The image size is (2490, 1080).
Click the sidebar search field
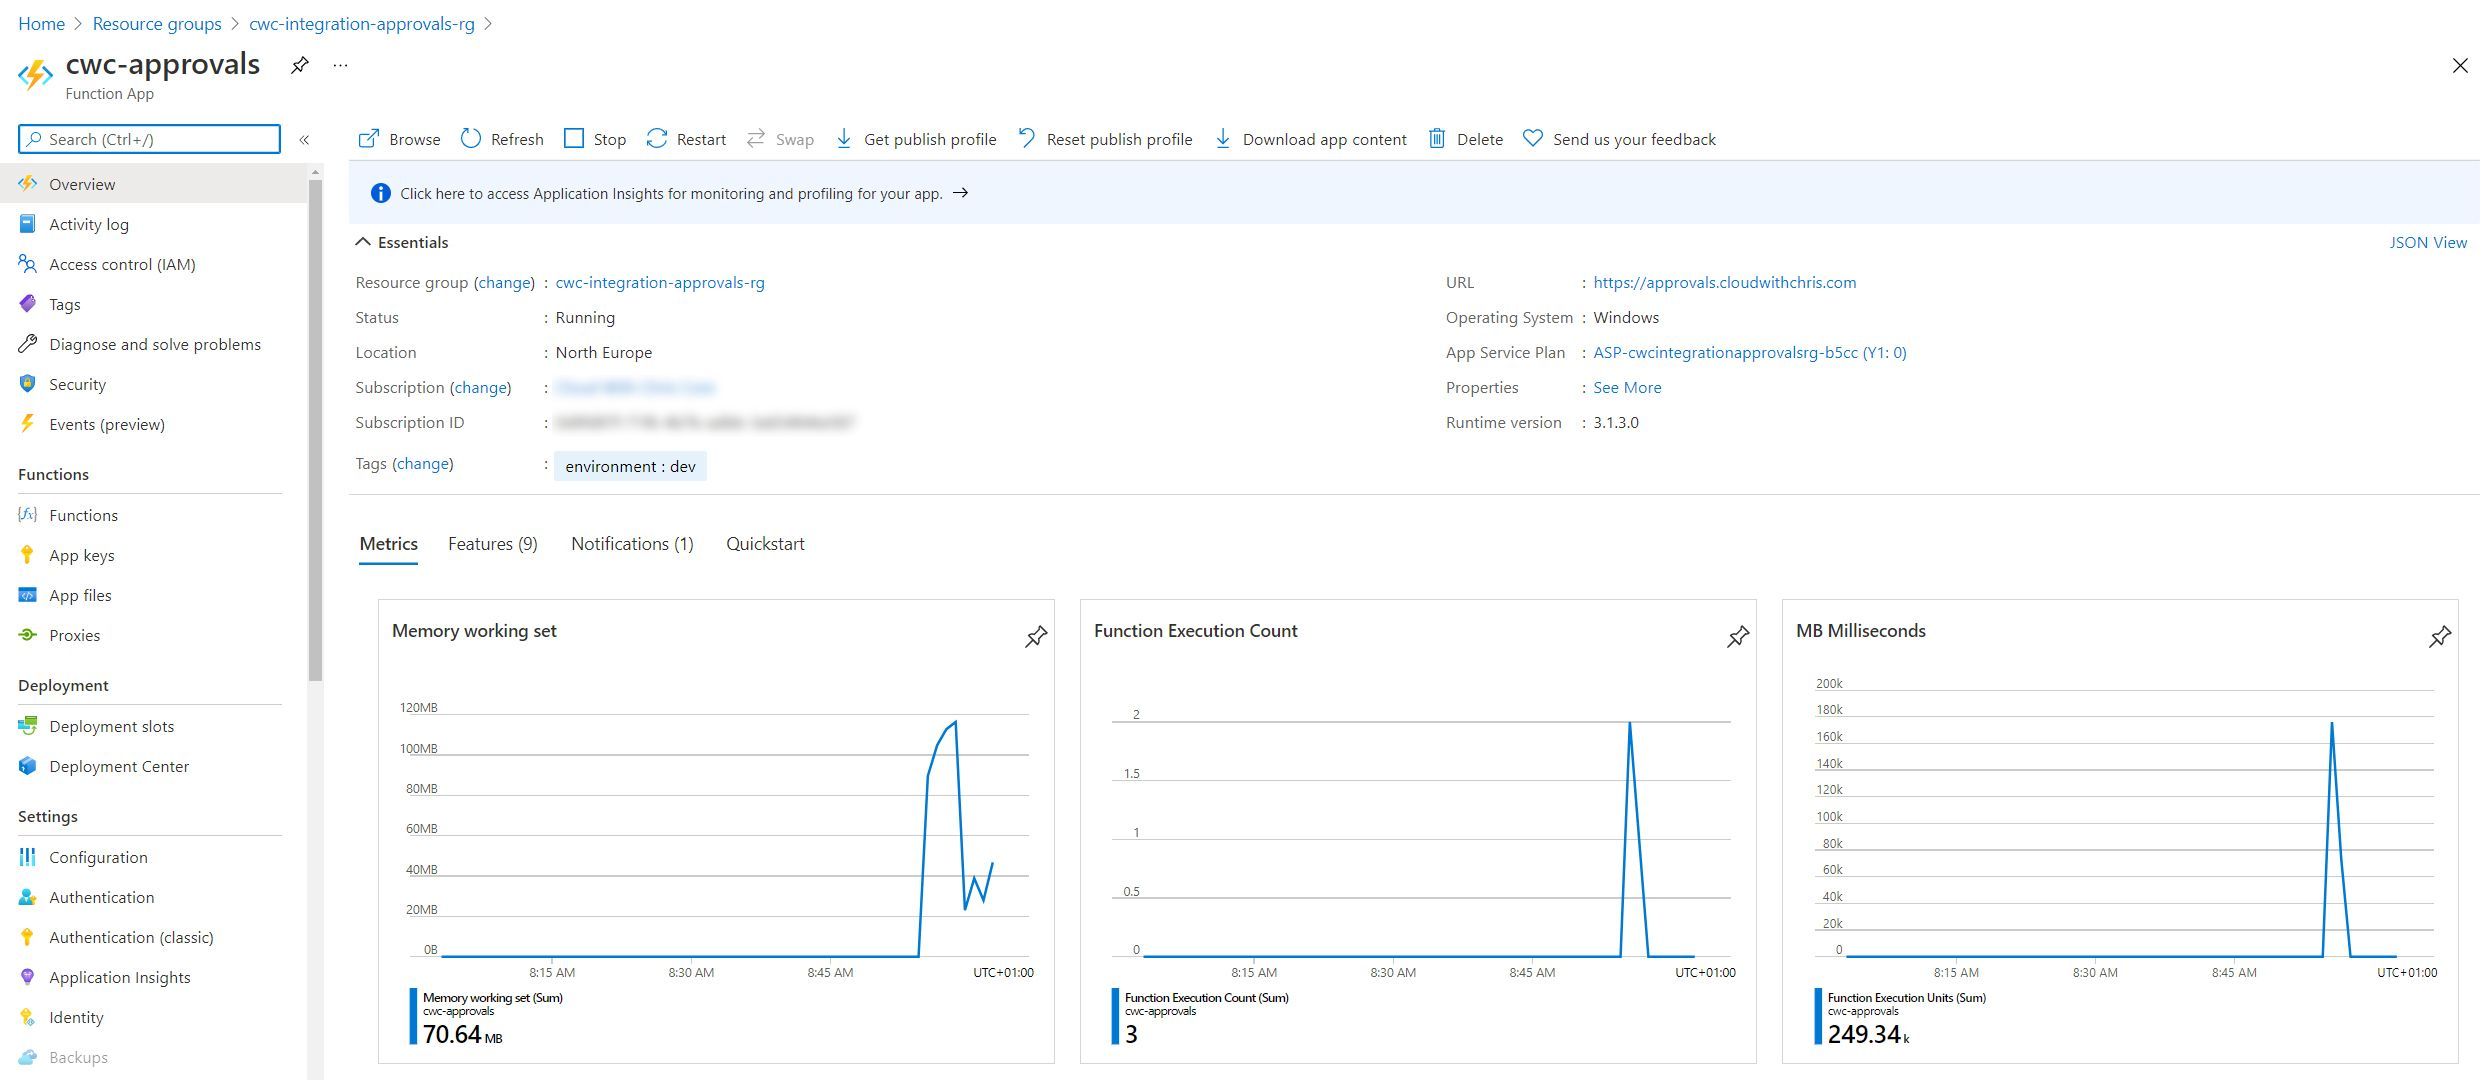point(149,139)
